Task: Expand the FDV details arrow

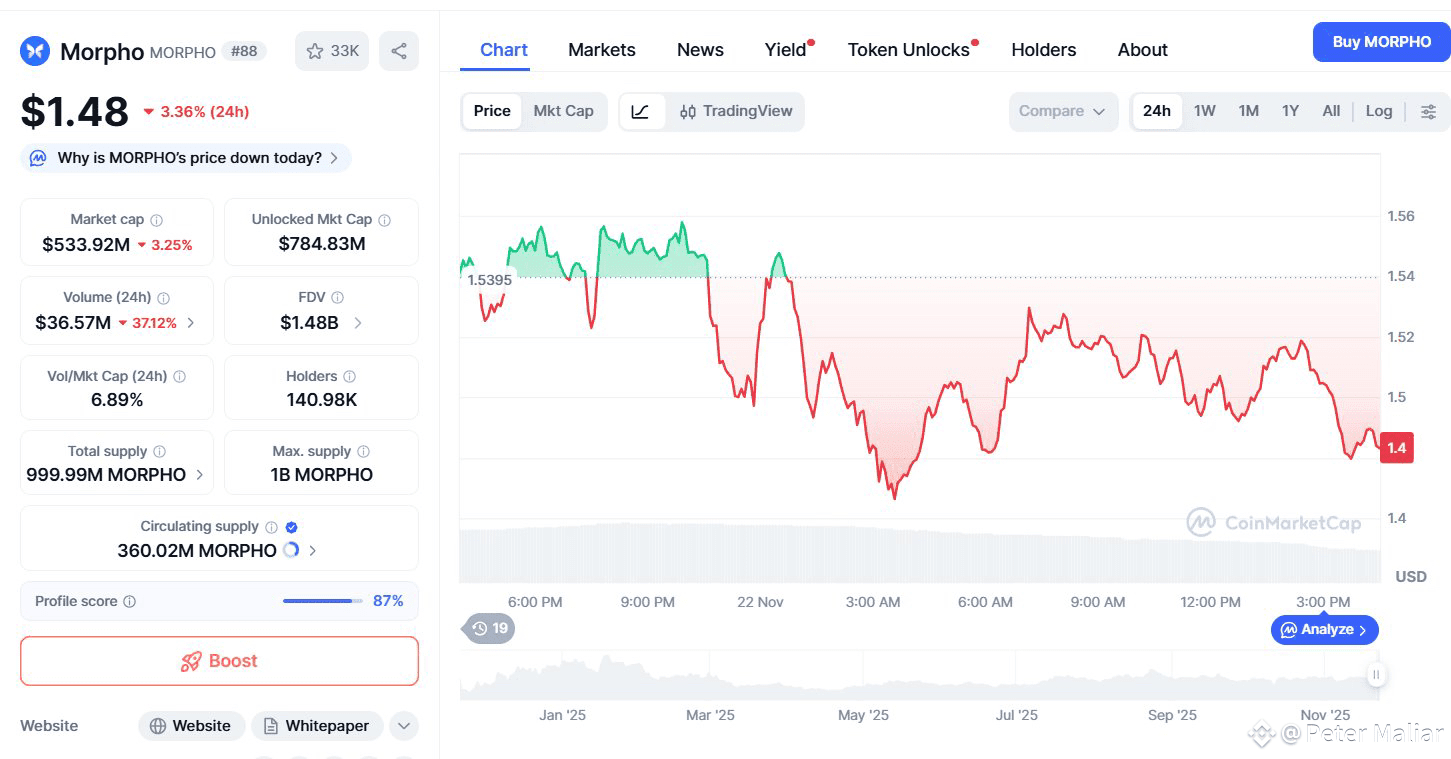Action: pos(358,323)
